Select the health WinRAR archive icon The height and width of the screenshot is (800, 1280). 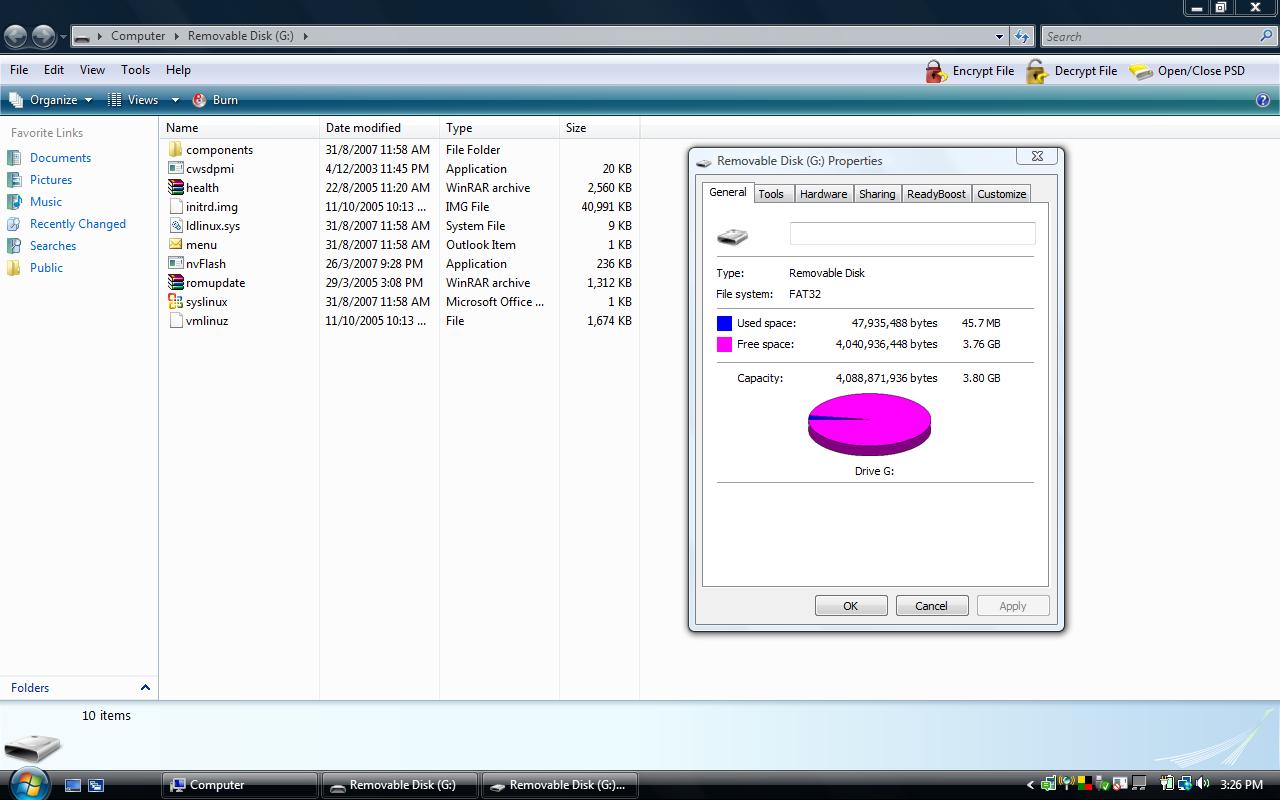(175, 187)
